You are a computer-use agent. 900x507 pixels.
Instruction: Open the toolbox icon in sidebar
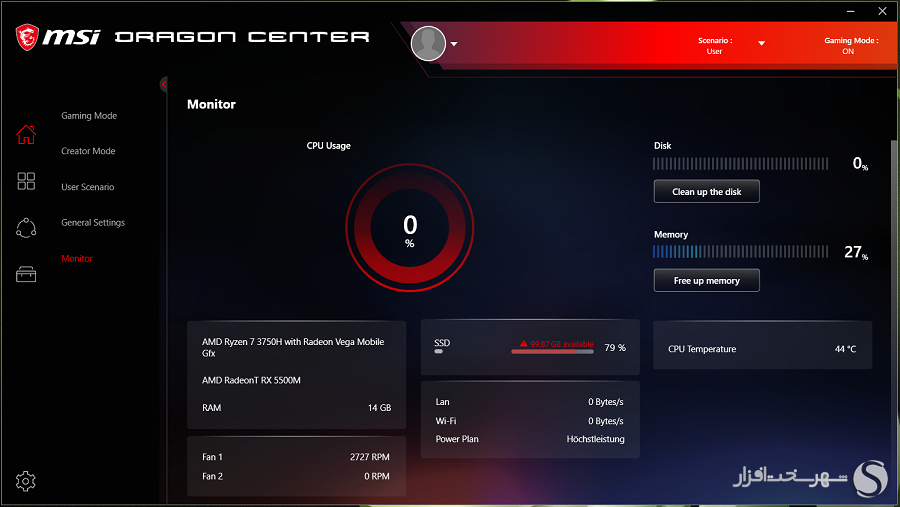(x=26, y=274)
